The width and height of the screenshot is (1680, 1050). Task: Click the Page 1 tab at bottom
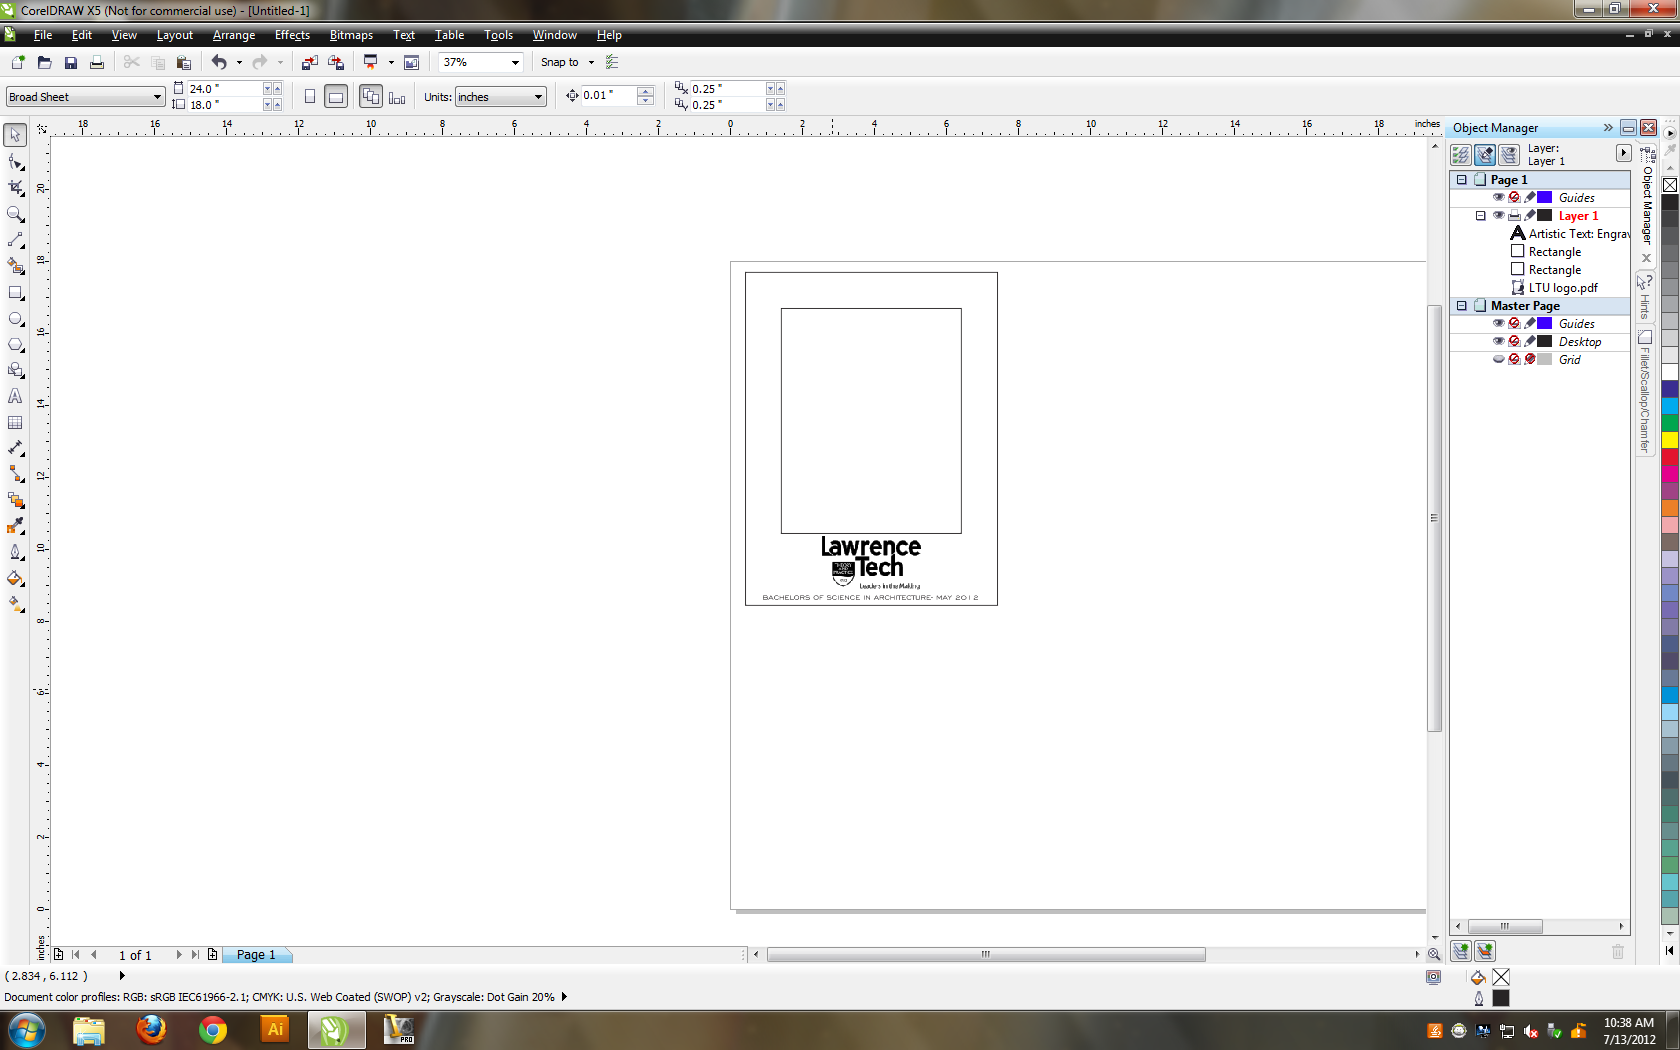[x=256, y=955]
